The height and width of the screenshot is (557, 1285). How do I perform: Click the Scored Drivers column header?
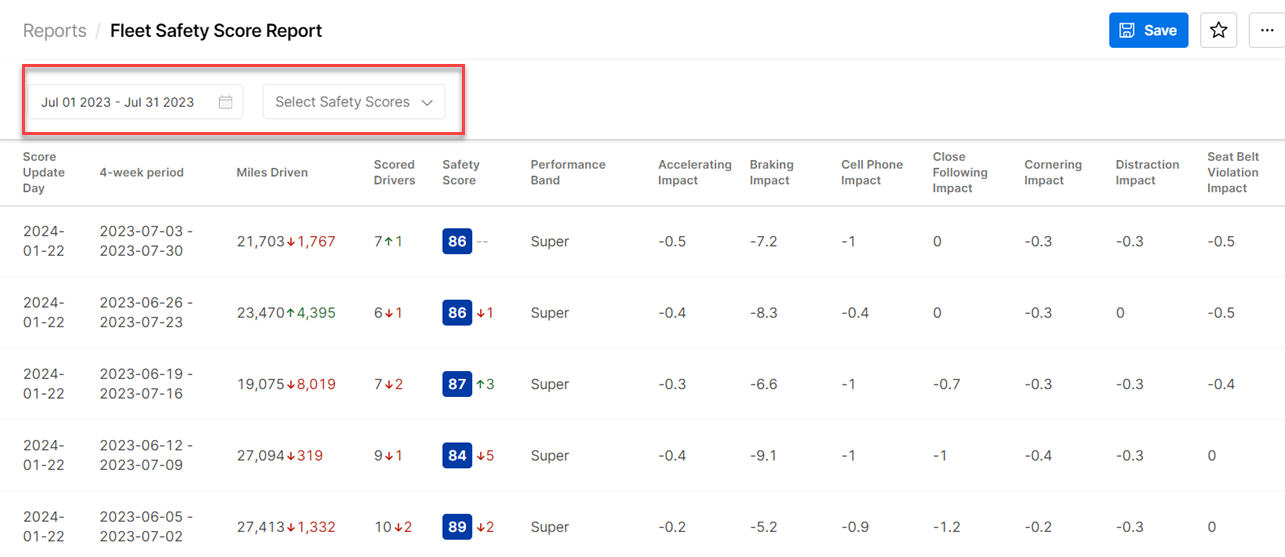point(394,172)
